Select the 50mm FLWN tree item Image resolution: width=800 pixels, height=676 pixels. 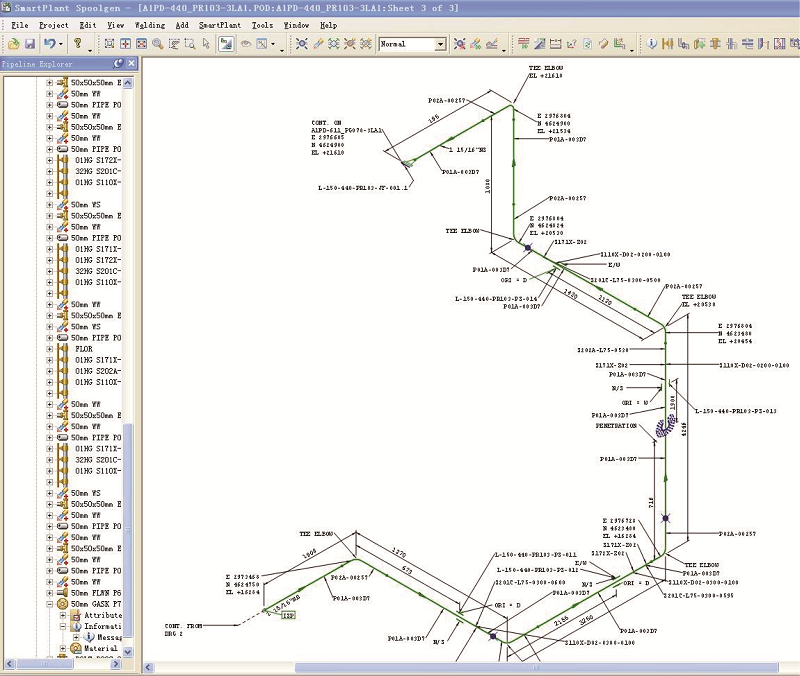click(96, 593)
